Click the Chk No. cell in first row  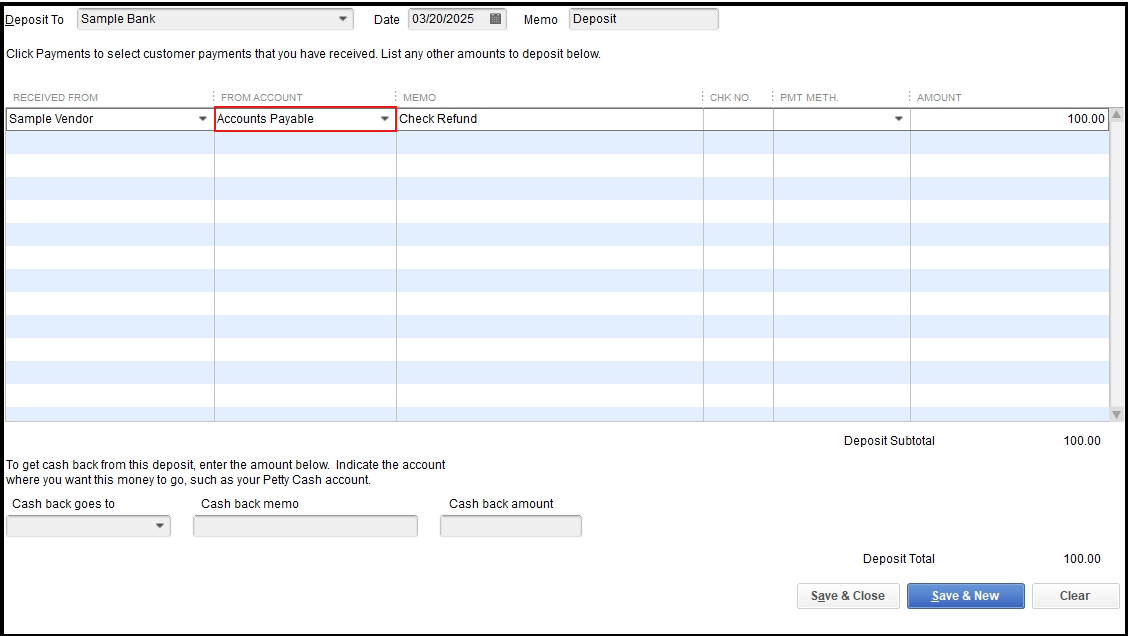pyautogui.click(x=738, y=119)
